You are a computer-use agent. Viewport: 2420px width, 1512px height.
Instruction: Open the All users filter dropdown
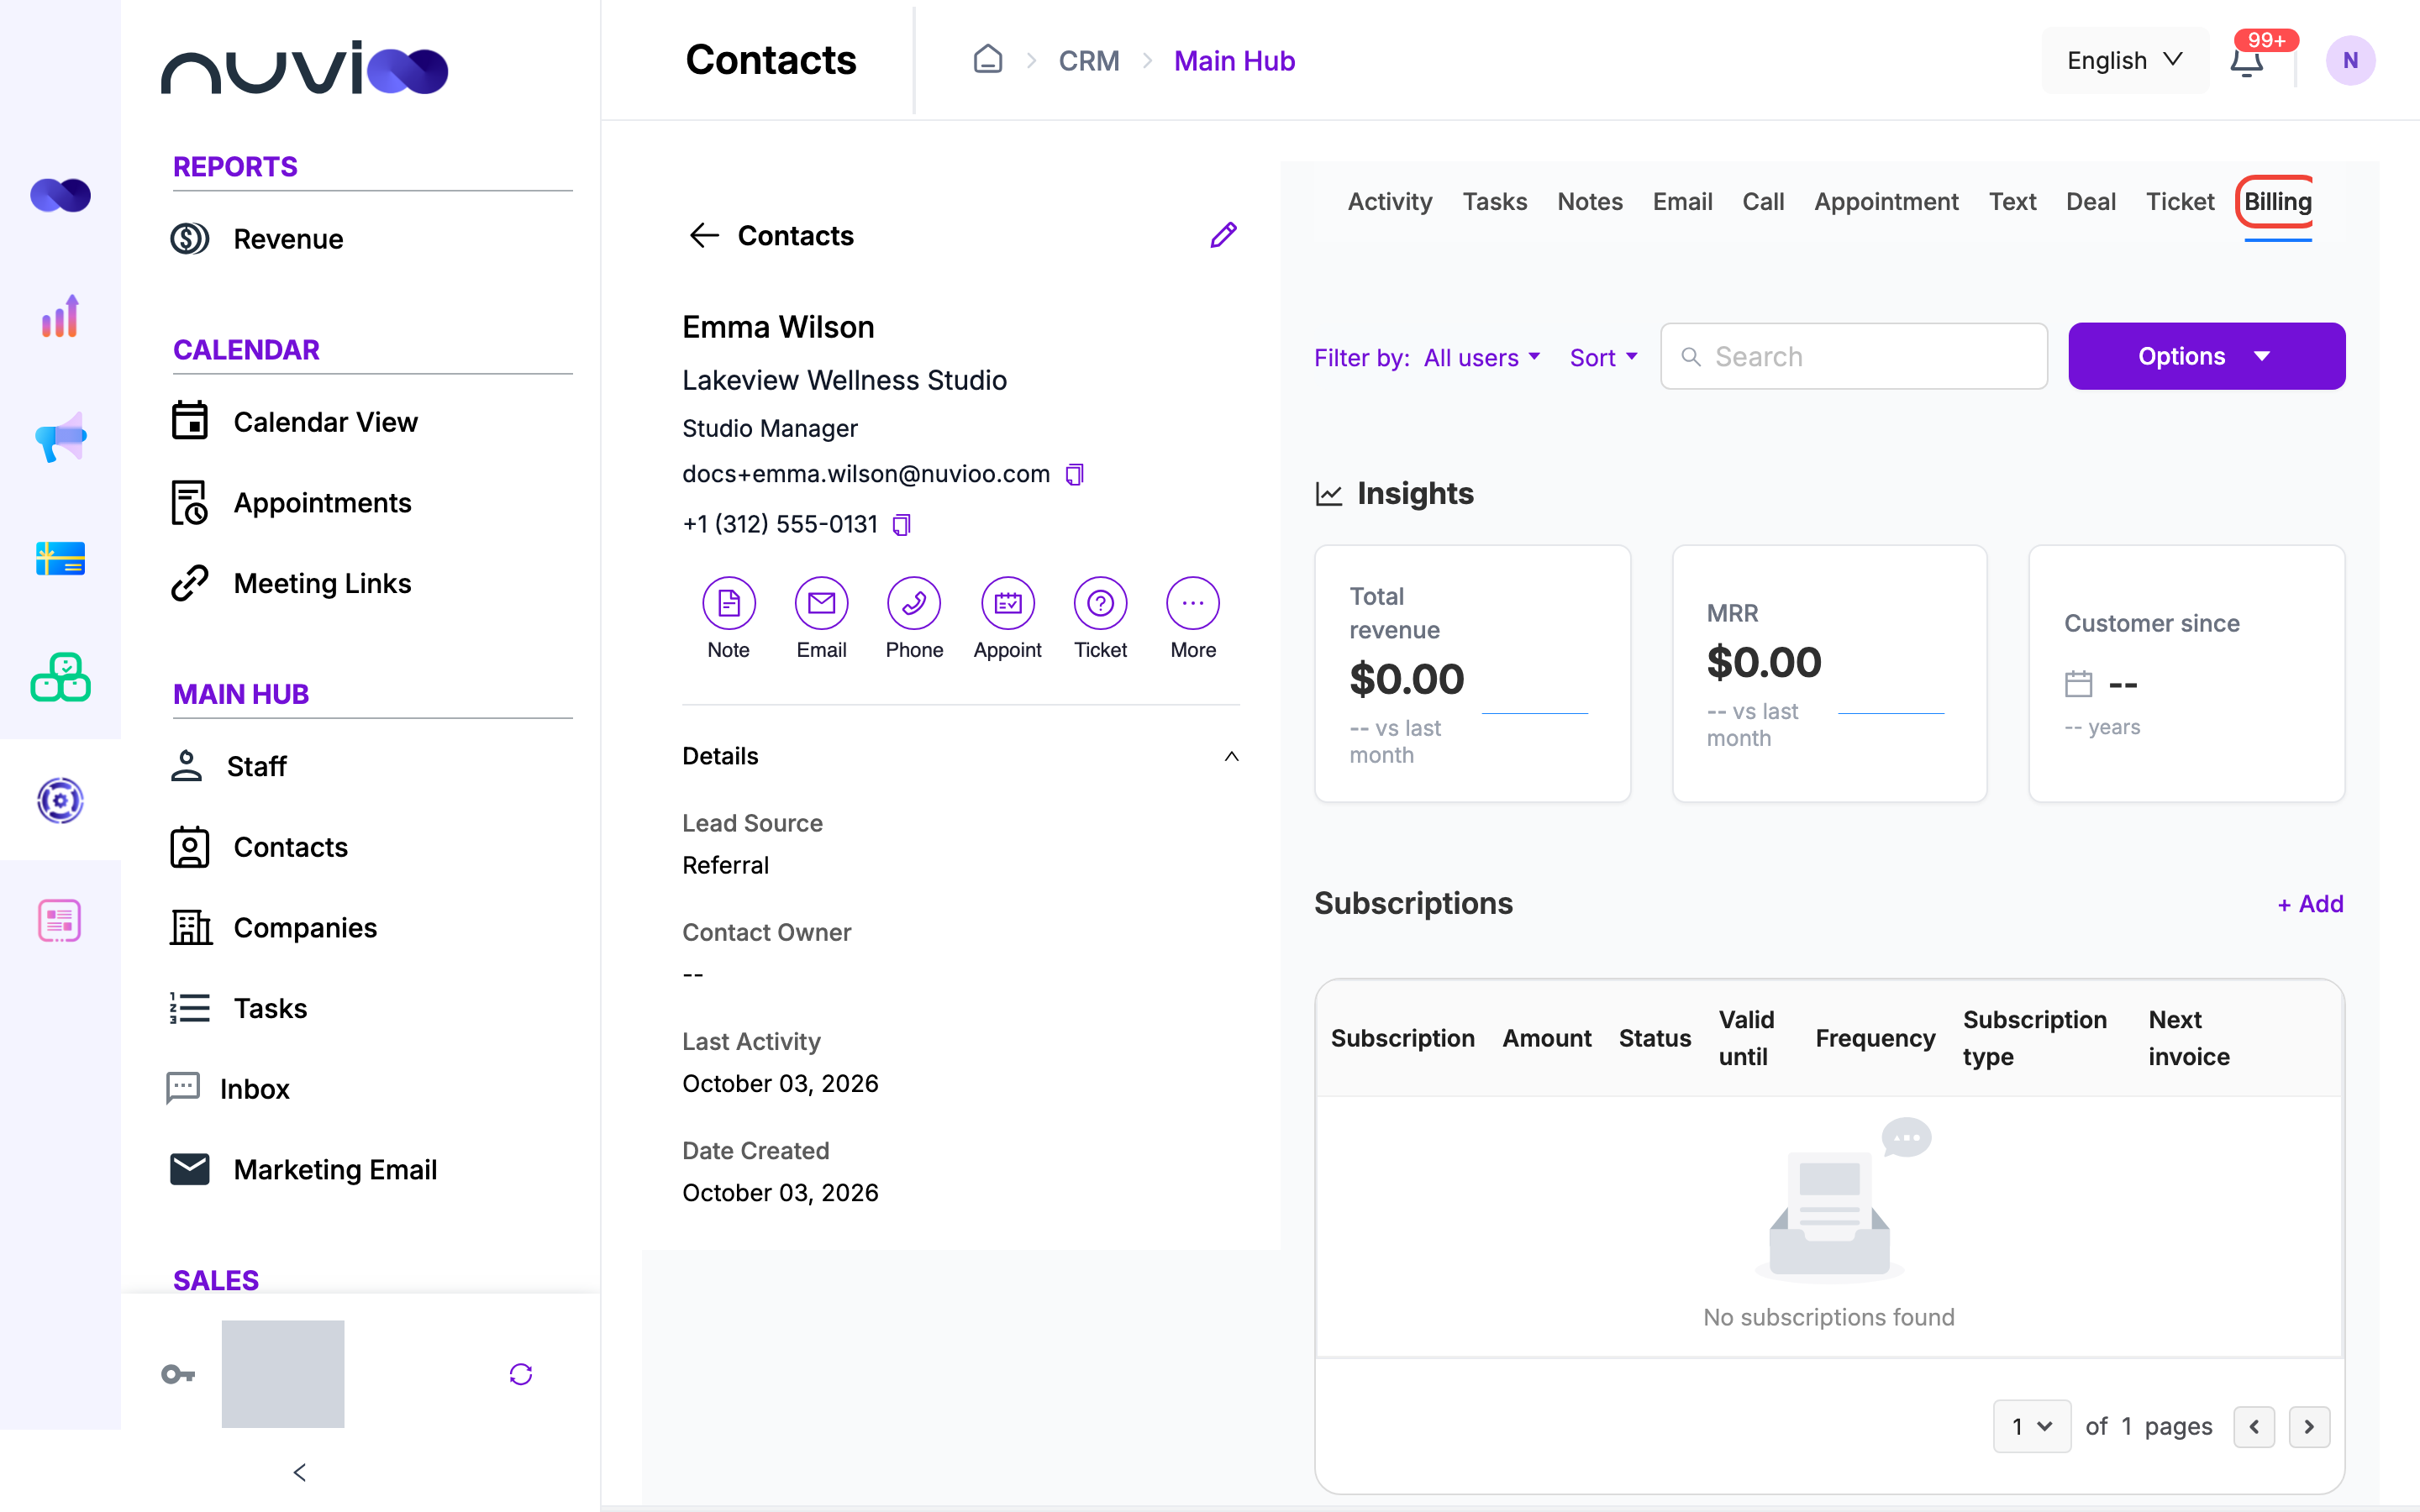(1482, 358)
